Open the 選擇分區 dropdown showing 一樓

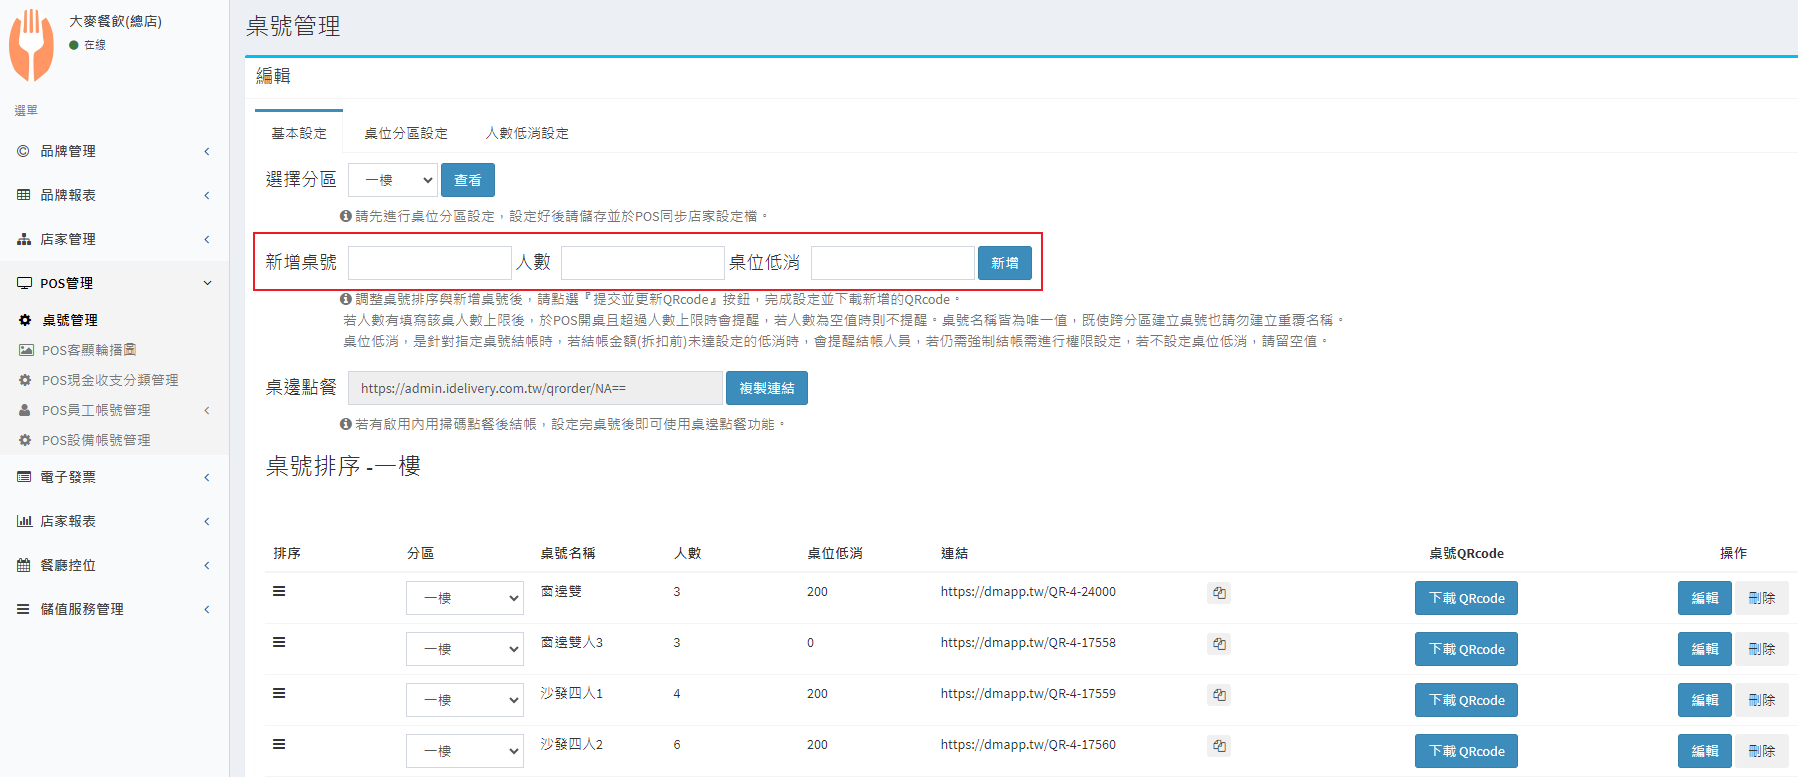click(x=393, y=180)
